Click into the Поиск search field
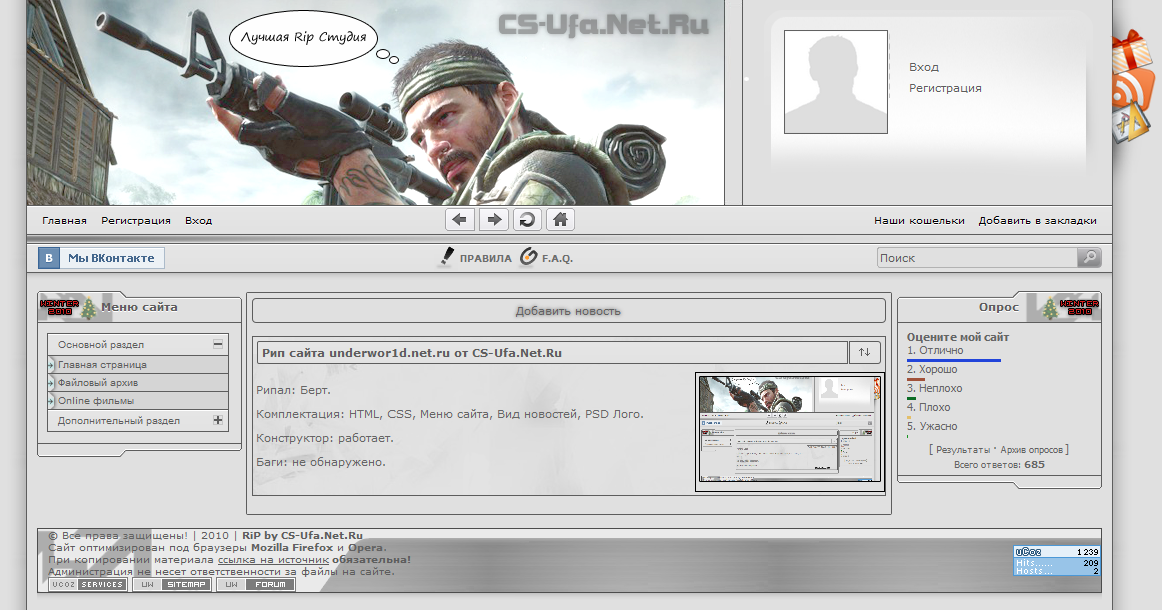1162x610 pixels. tap(976, 258)
